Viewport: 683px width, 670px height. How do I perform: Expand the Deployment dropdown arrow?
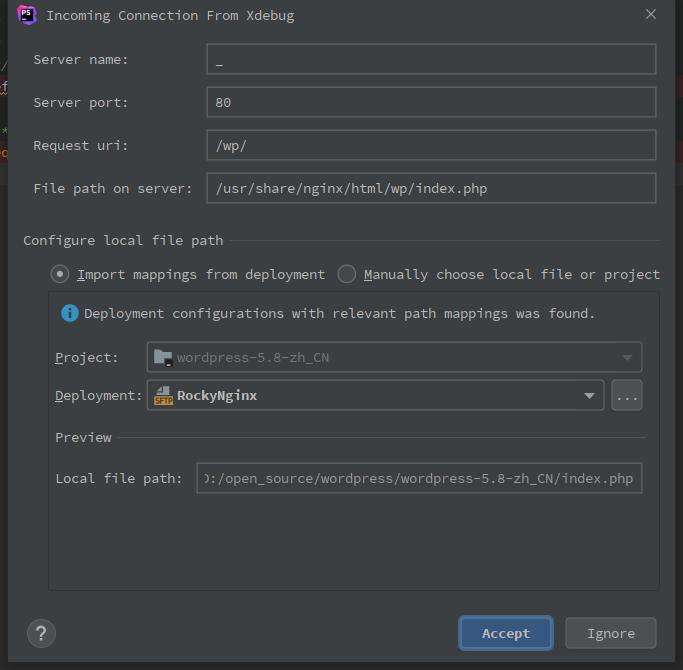[589, 396]
